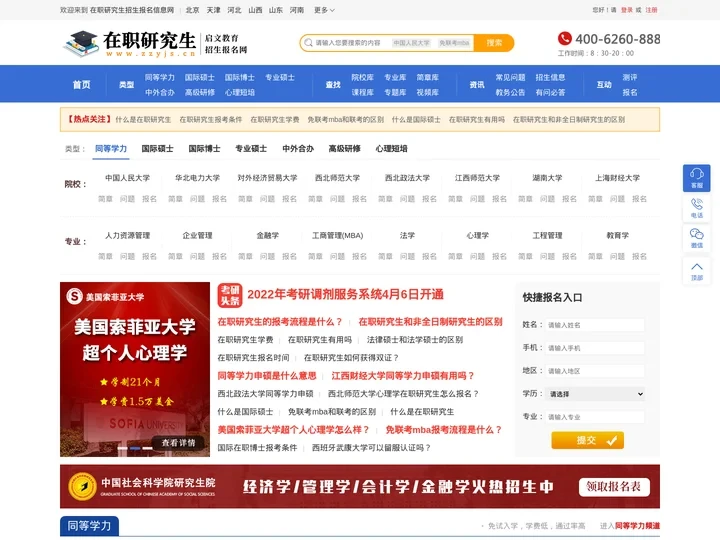The width and height of the screenshot is (720, 540).
Task: Click the orange 搜索 button
Action: [x=494, y=43]
